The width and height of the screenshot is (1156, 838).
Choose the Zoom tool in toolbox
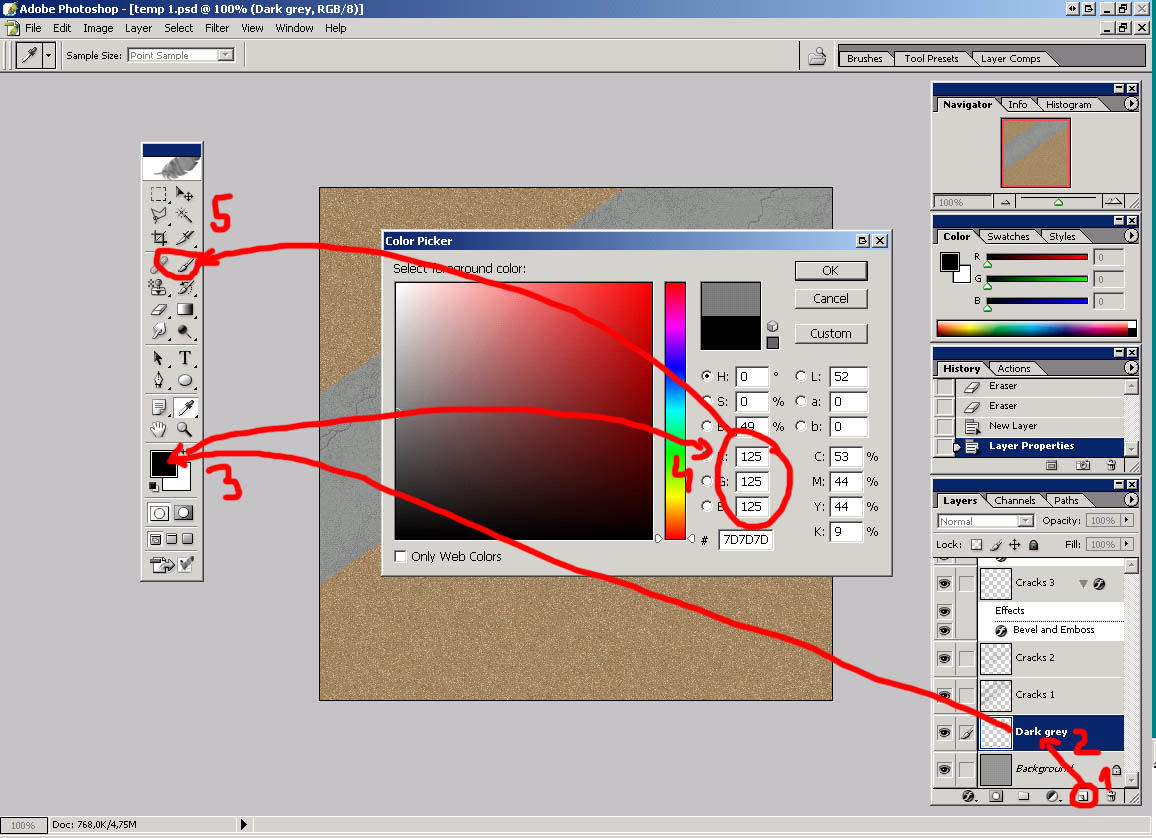point(185,429)
